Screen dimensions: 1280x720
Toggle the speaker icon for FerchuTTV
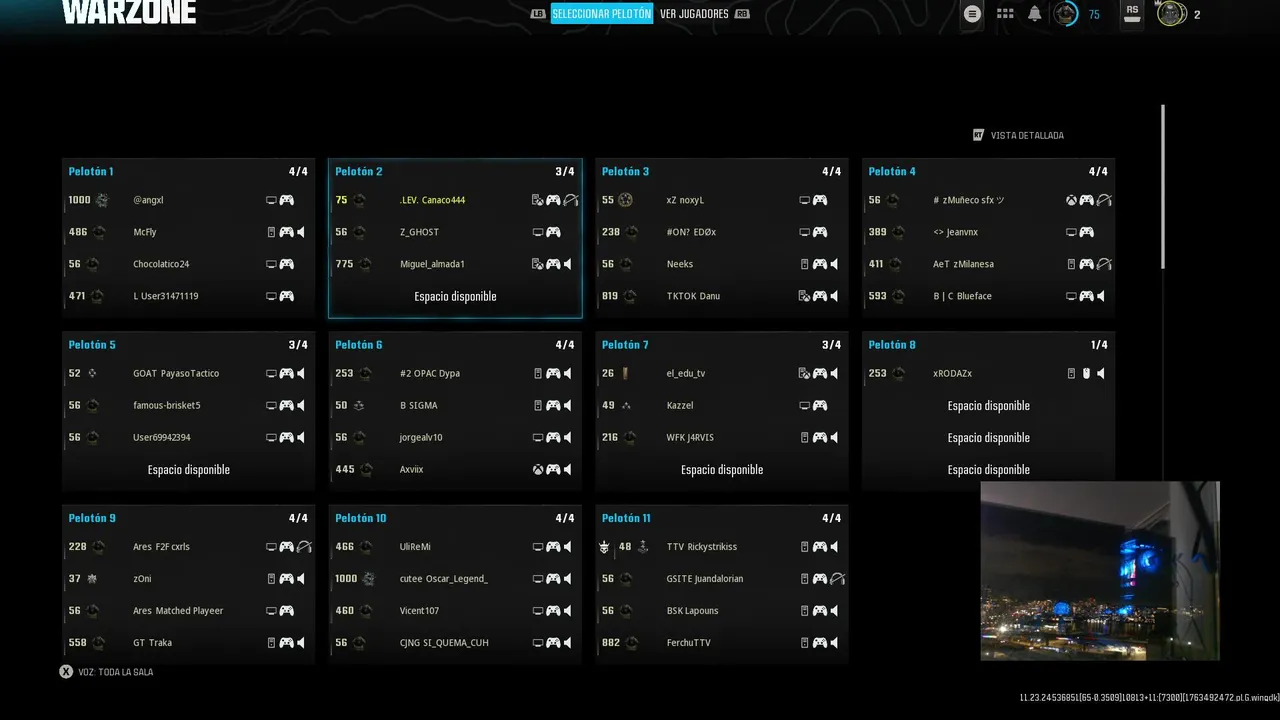834,643
